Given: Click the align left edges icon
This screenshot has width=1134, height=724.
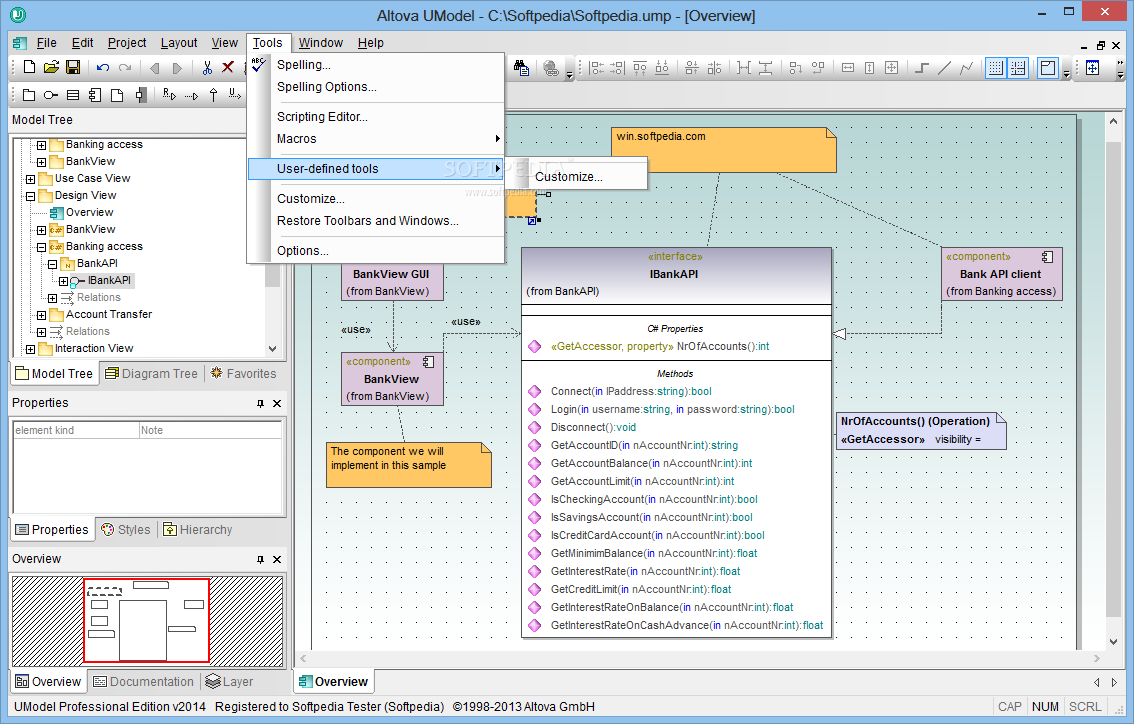Looking at the screenshot, I should [x=596, y=68].
